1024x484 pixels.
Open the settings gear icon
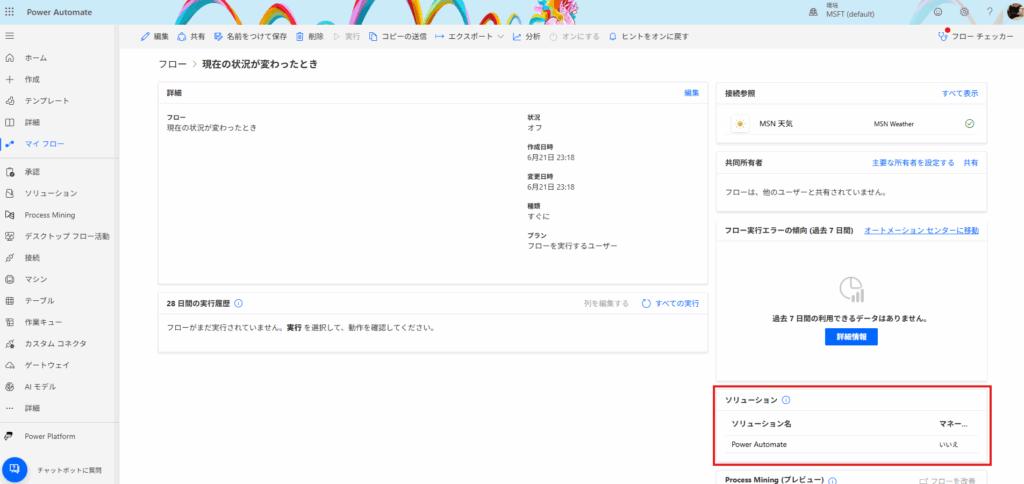[964, 12]
